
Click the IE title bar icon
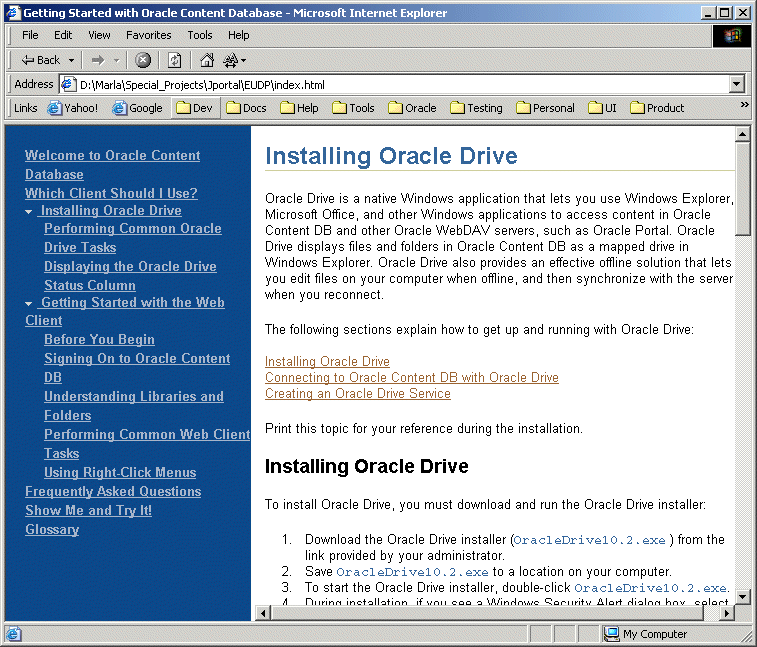tap(14, 13)
